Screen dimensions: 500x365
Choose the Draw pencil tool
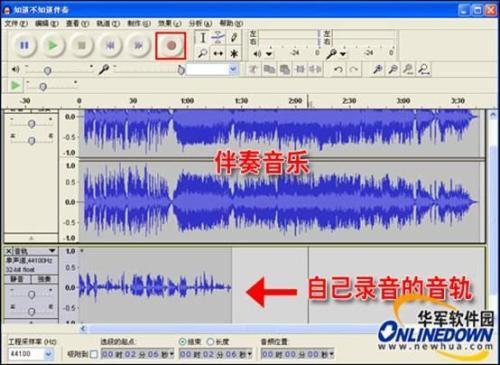tap(234, 38)
